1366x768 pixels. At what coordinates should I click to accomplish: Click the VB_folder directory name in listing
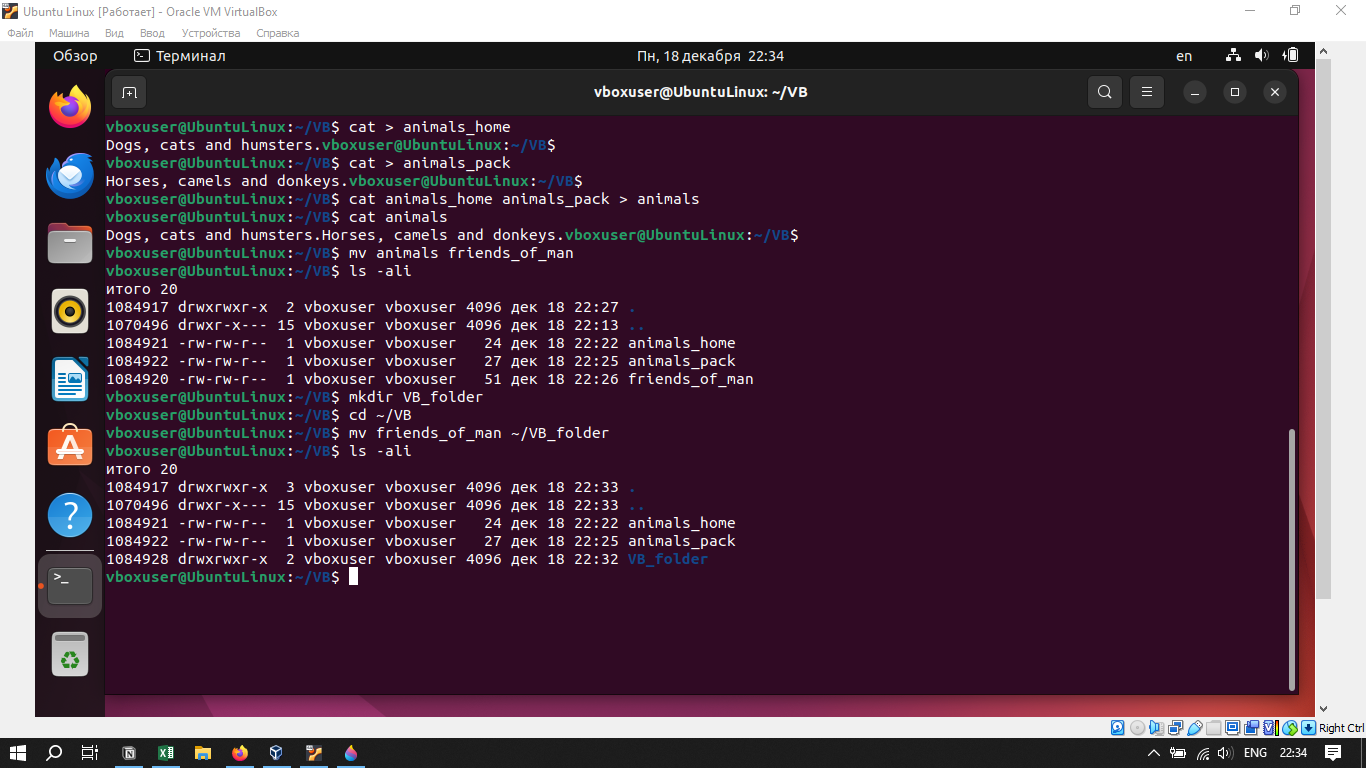[x=668, y=559]
